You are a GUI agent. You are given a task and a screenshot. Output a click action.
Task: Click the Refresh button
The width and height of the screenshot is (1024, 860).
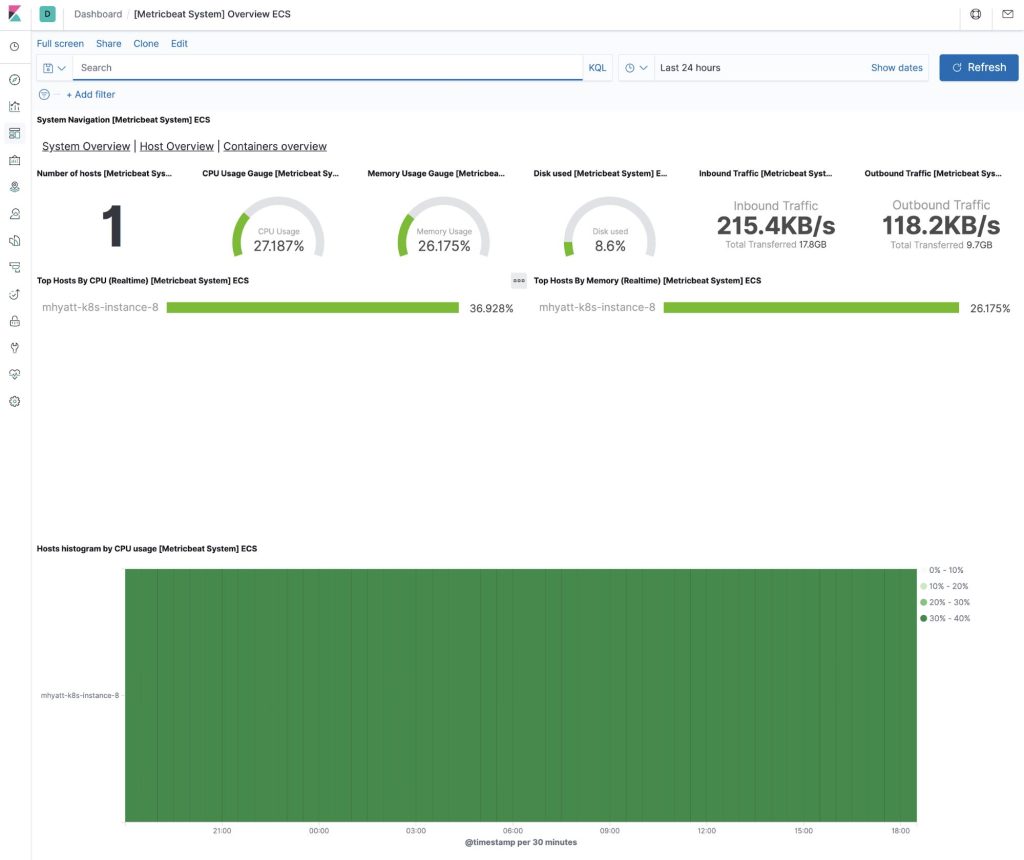point(978,67)
